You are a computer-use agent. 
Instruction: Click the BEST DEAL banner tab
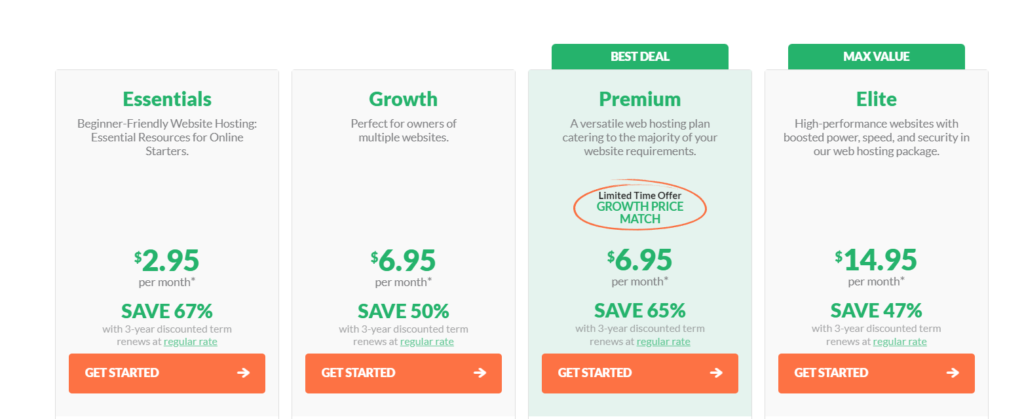coord(640,57)
